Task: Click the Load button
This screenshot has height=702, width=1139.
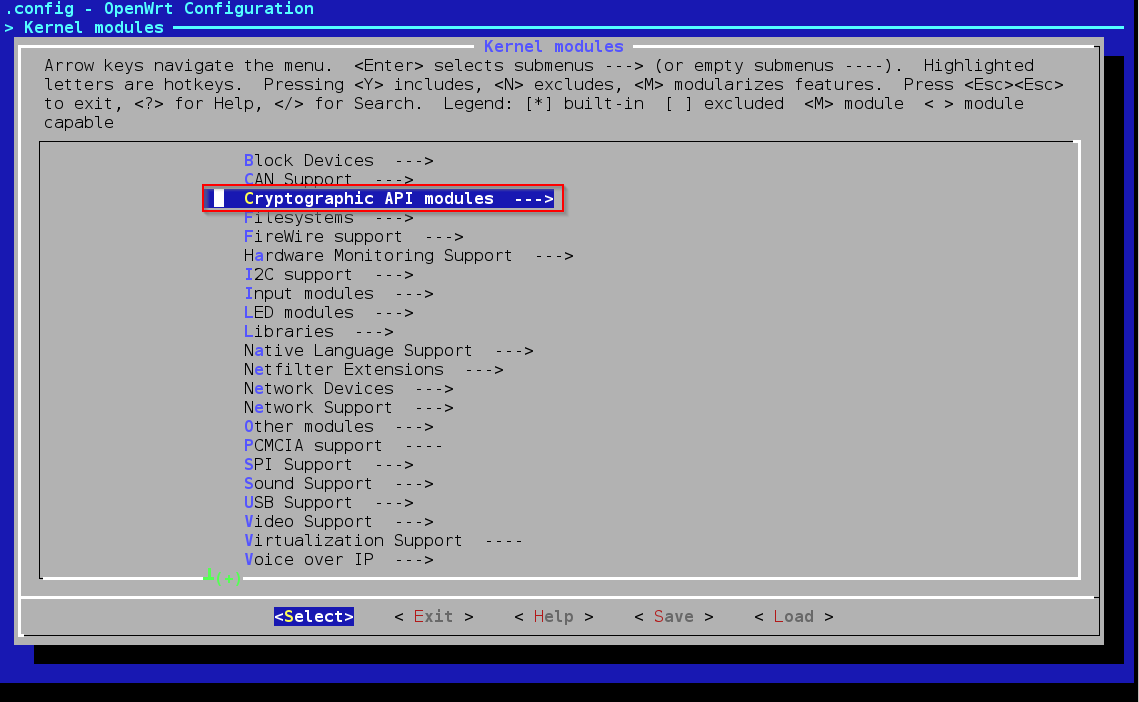Action: pyautogui.click(x=793, y=617)
